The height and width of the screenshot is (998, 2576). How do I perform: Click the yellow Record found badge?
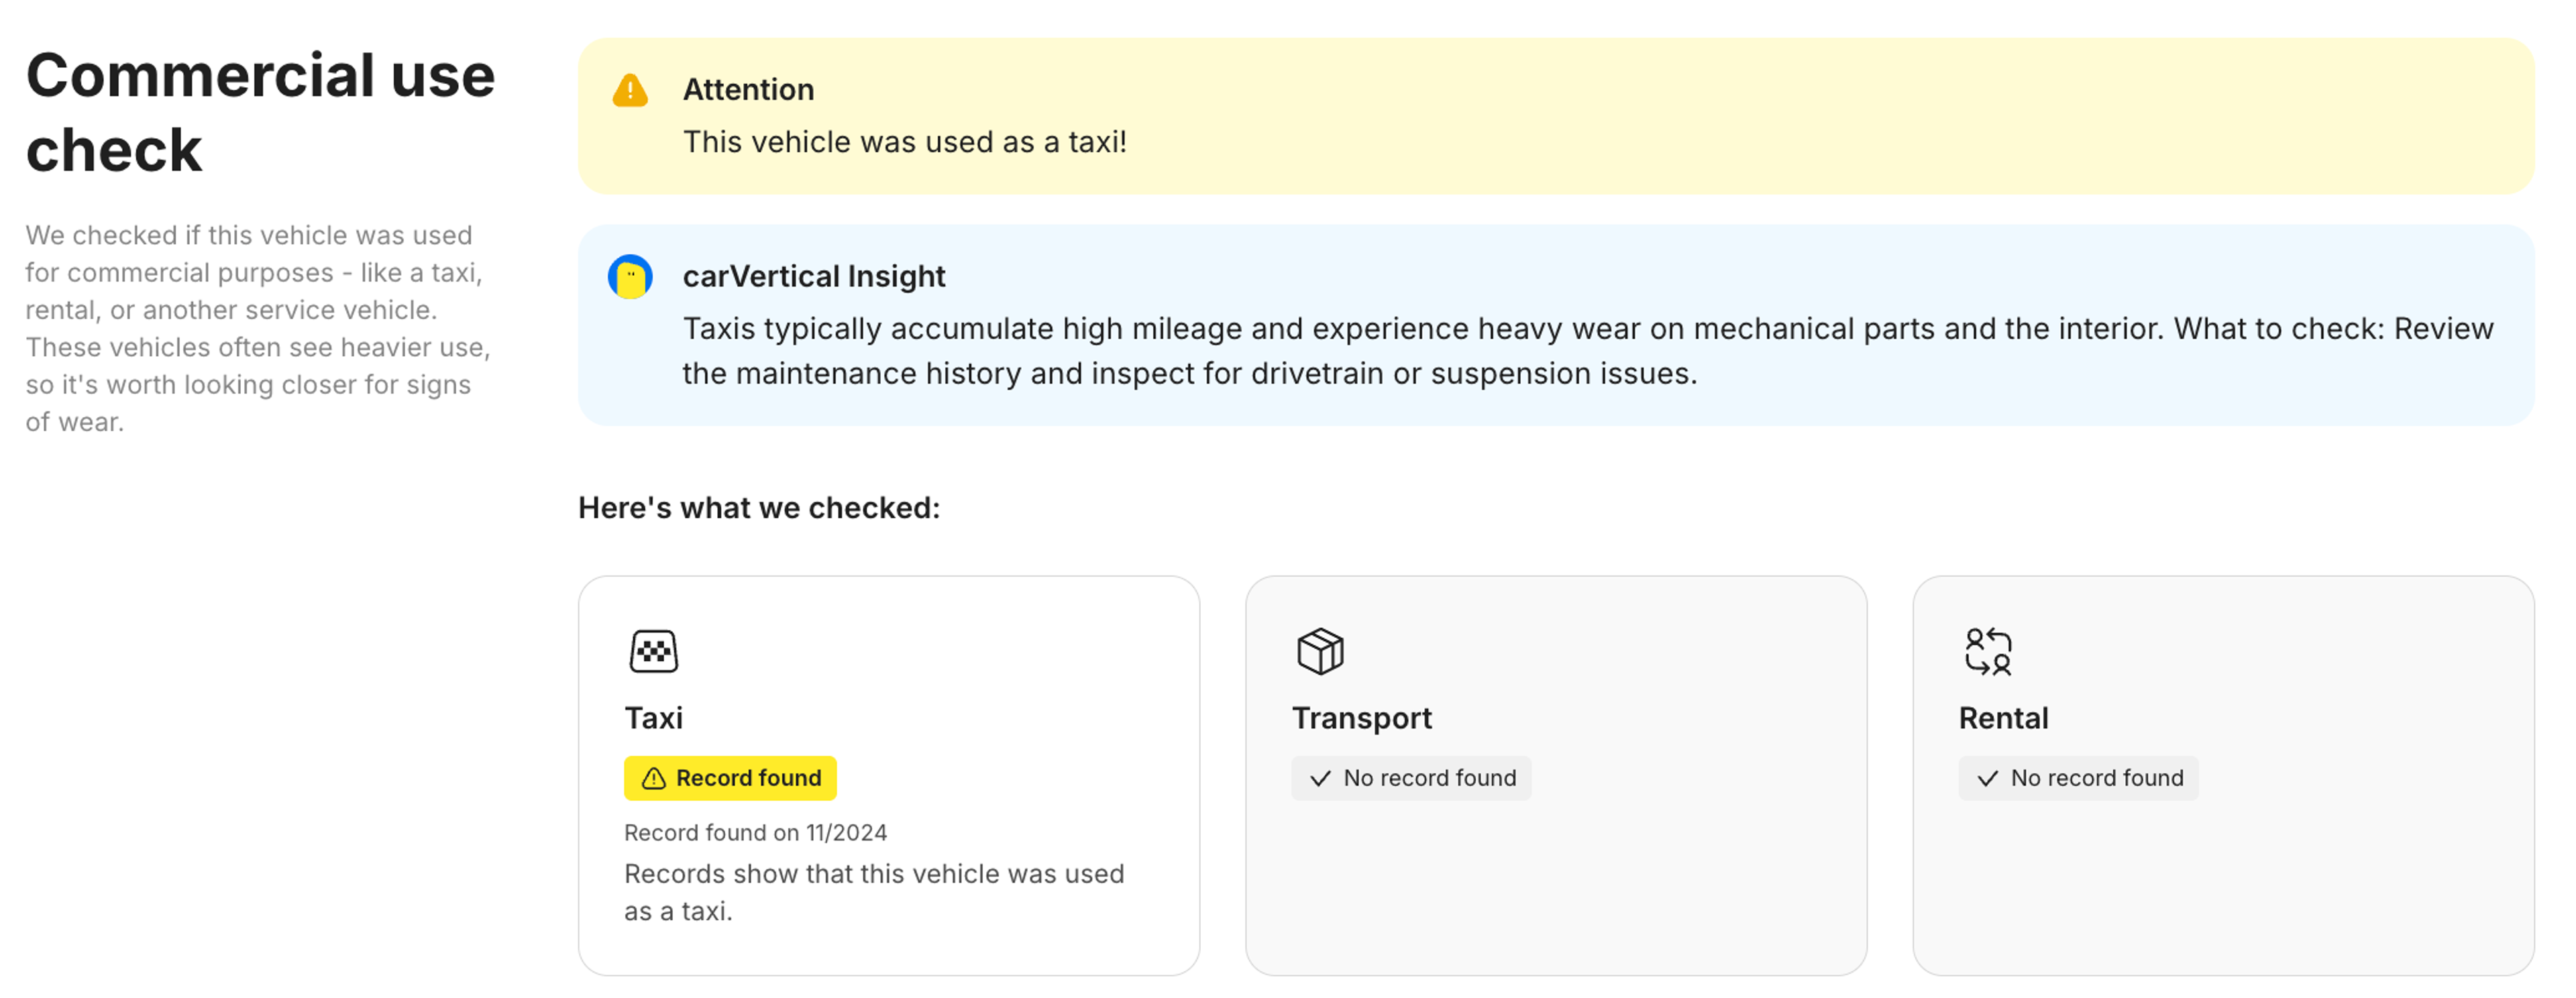pyautogui.click(x=730, y=778)
